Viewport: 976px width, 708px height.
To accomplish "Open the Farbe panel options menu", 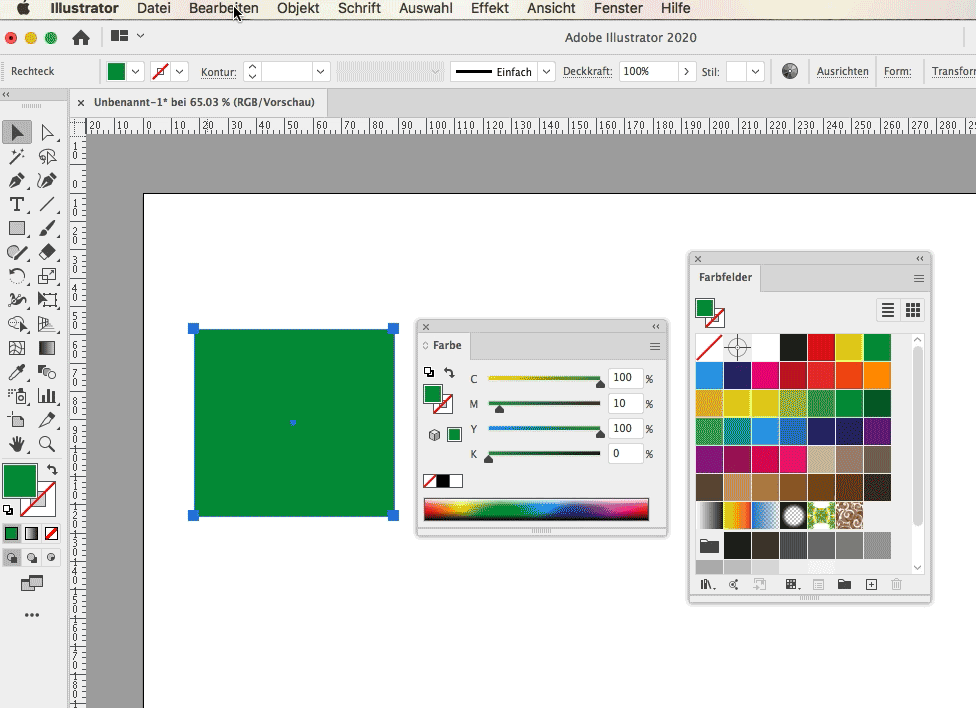I will point(655,346).
